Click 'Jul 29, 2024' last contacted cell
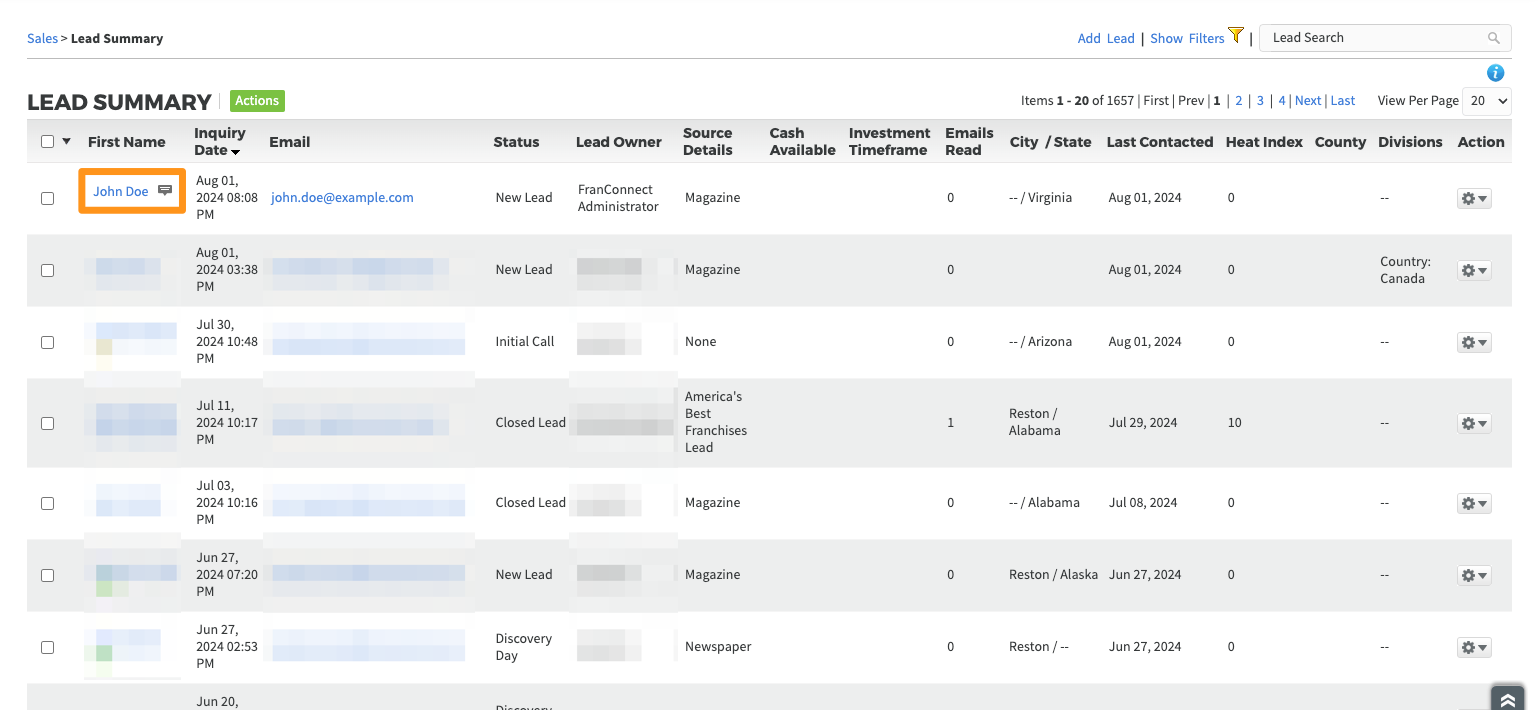Viewport: 1539px width, 710px height. point(1143,423)
